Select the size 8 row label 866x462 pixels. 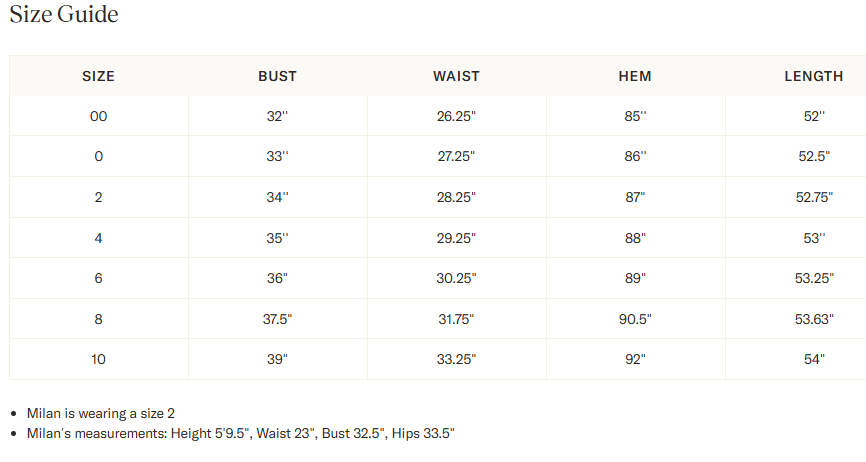click(x=98, y=319)
